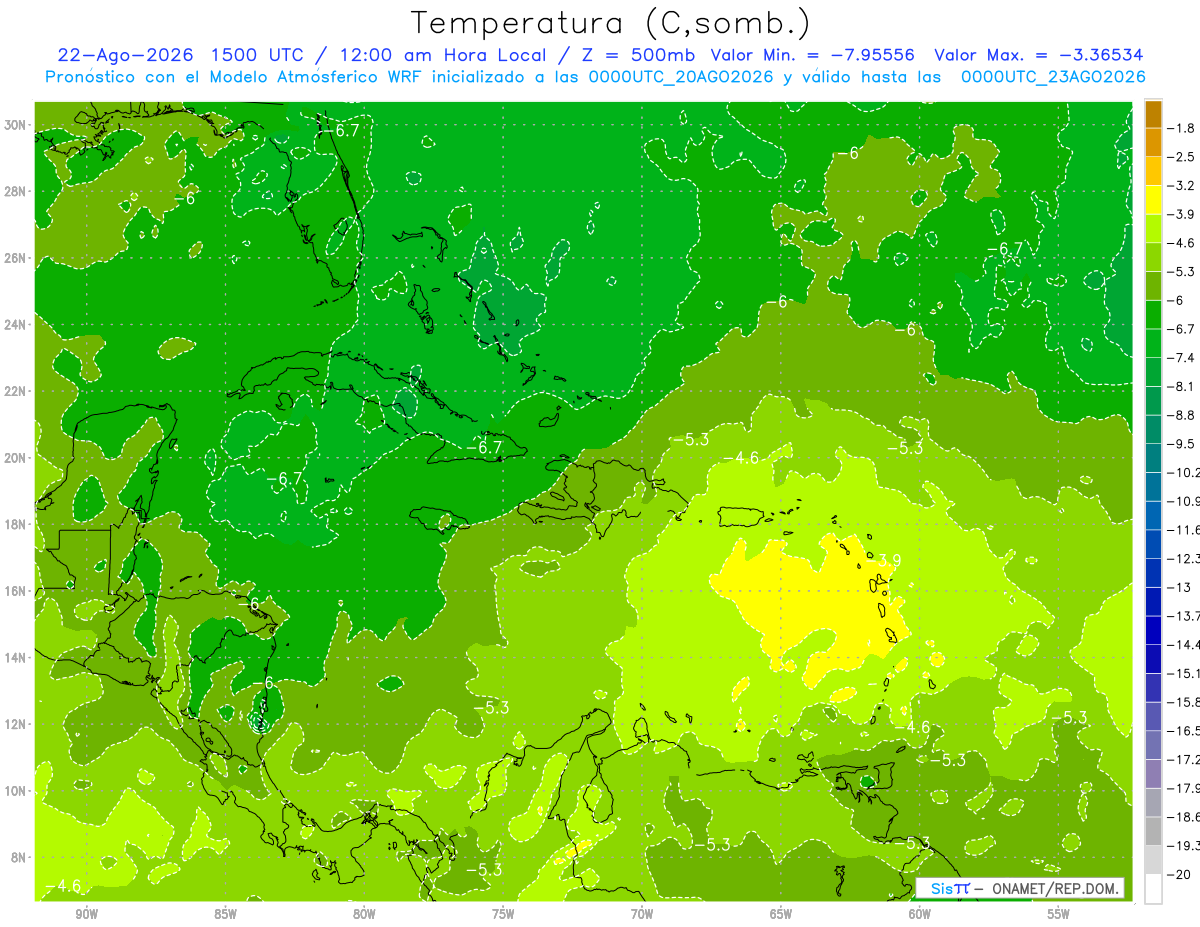
Task: Click the "75W" longitude axis label
Action: coord(503,914)
